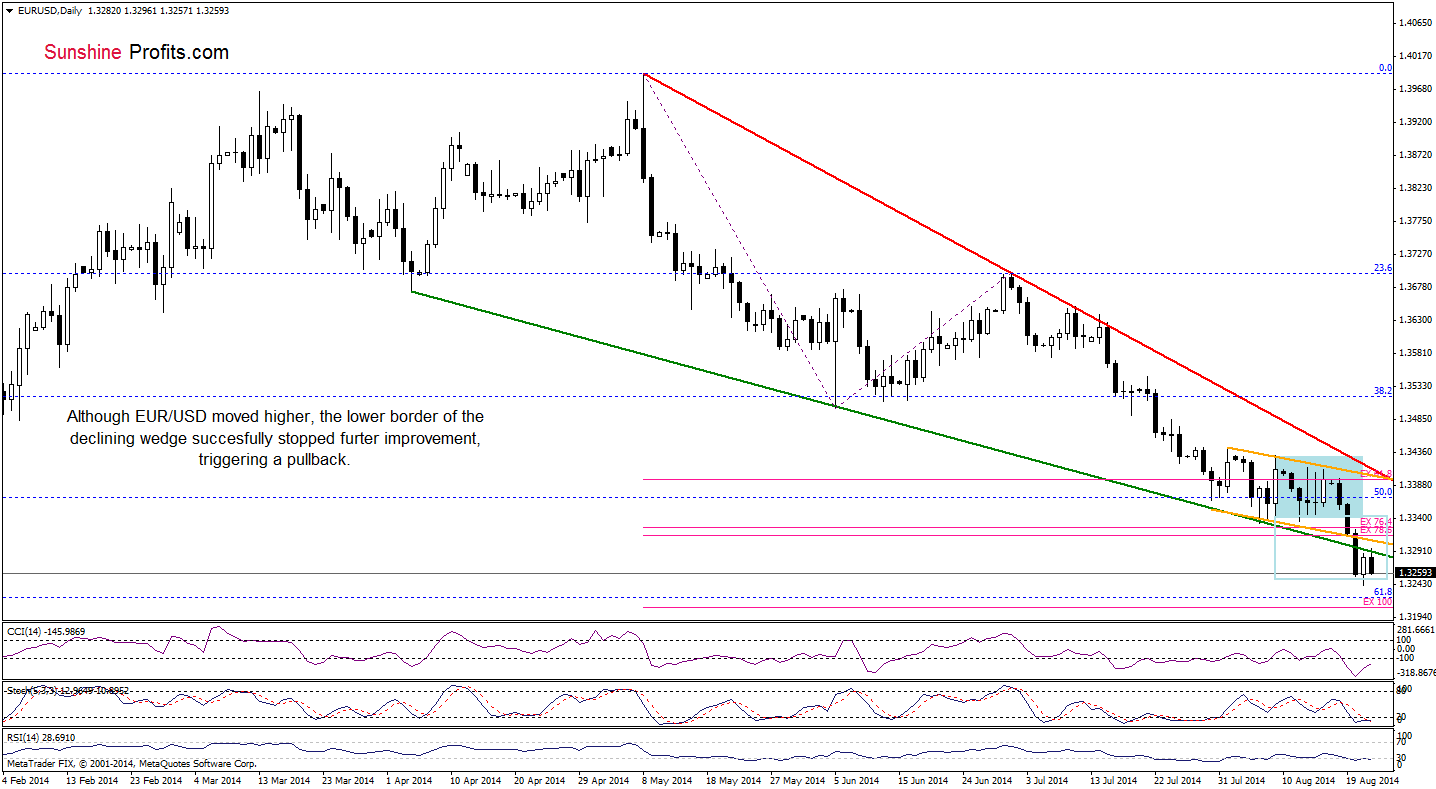Screen dimensions: 1436x789
Task: Click the 4 Feb 2014 date label
Action: click(x=27, y=779)
